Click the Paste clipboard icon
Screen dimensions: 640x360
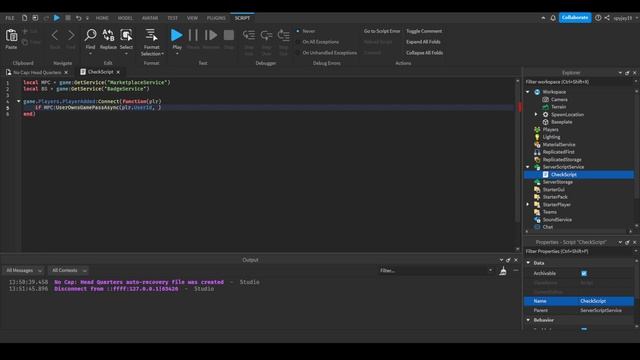tap(11, 36)
